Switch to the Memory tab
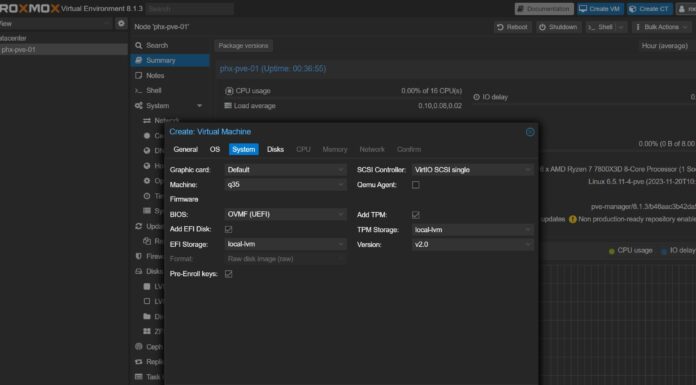This screenshot has width=696, height=385. pyautogui.click(x=335, y=149)
